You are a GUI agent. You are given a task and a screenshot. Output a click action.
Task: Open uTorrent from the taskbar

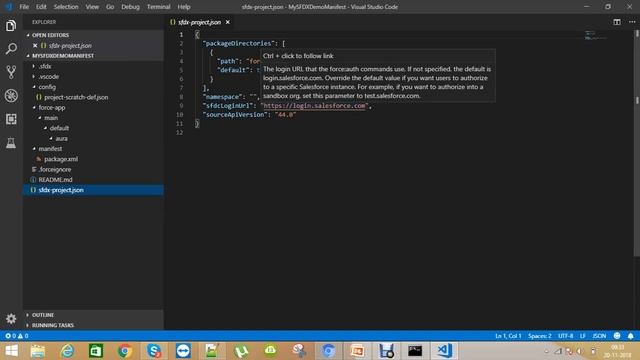tap(241, 351)
